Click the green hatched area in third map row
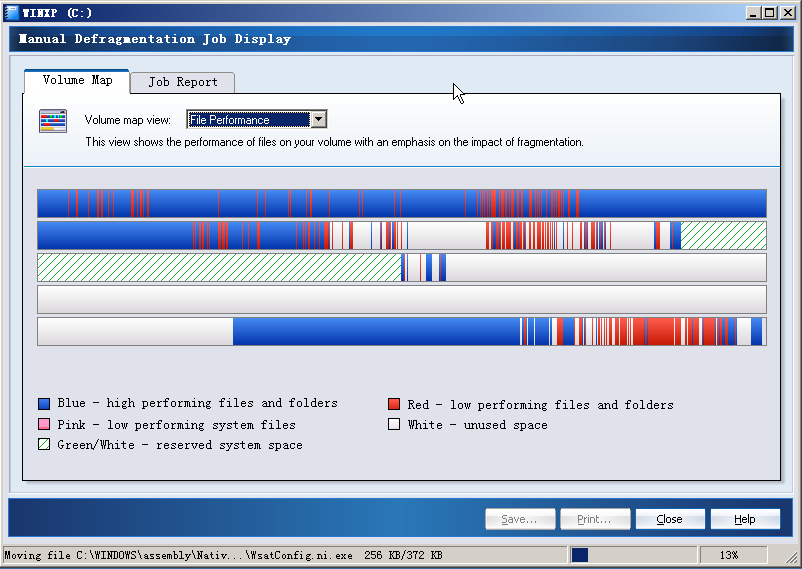Screen dimensions: 802x569 219,267
